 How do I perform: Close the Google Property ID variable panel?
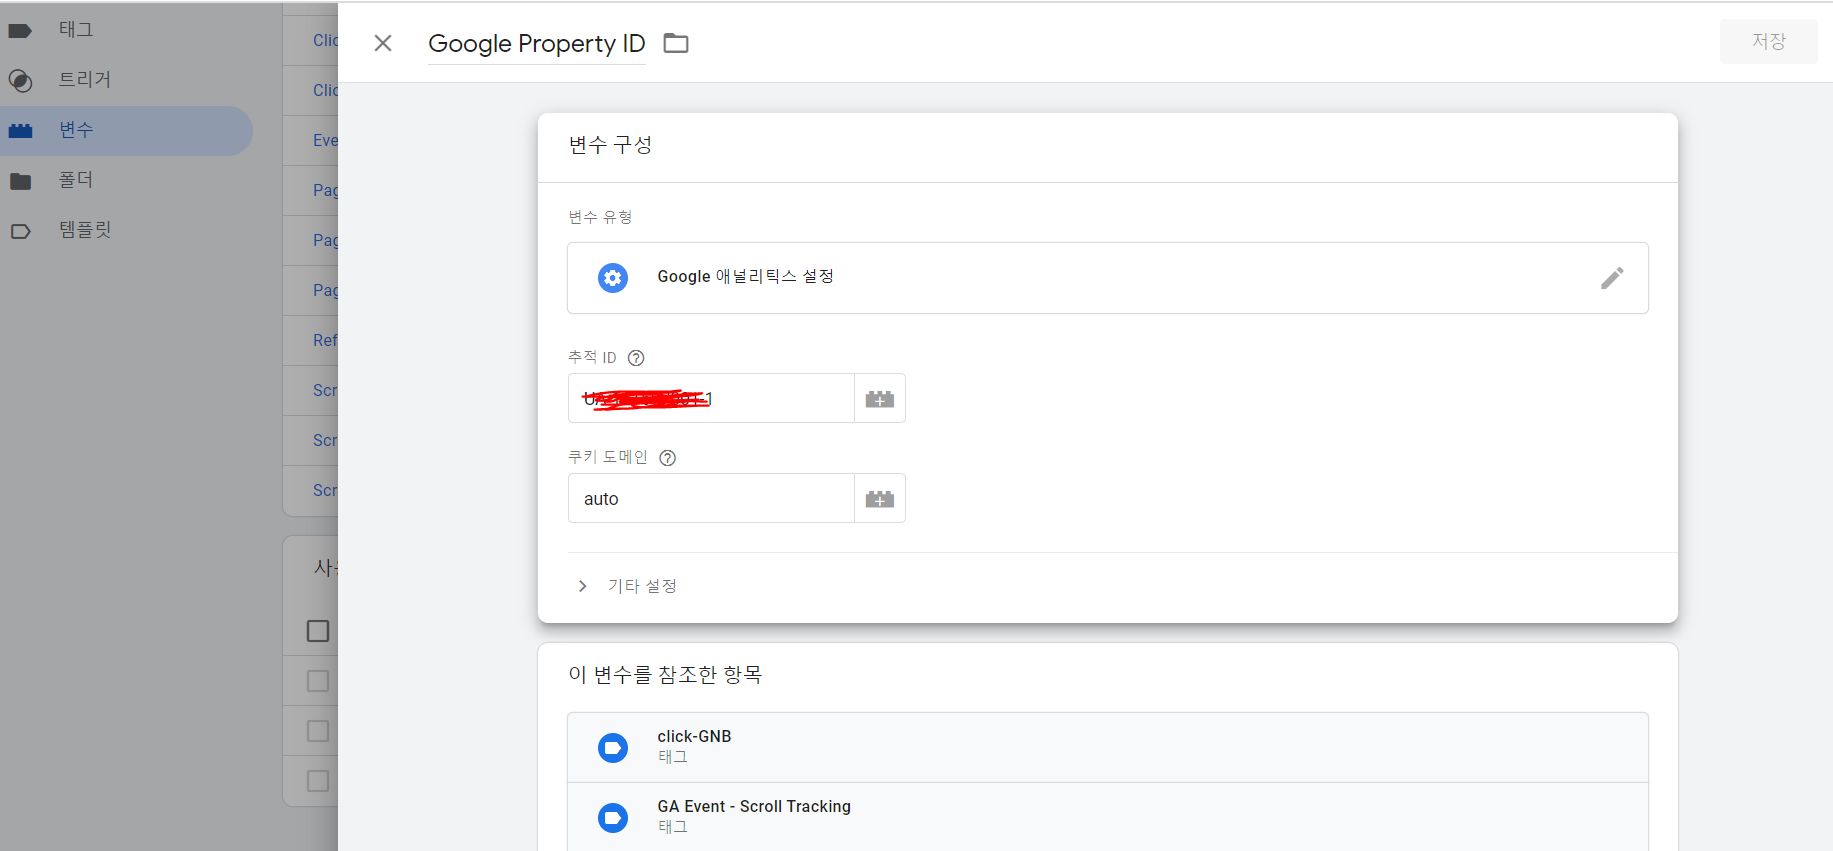[383, 43]
